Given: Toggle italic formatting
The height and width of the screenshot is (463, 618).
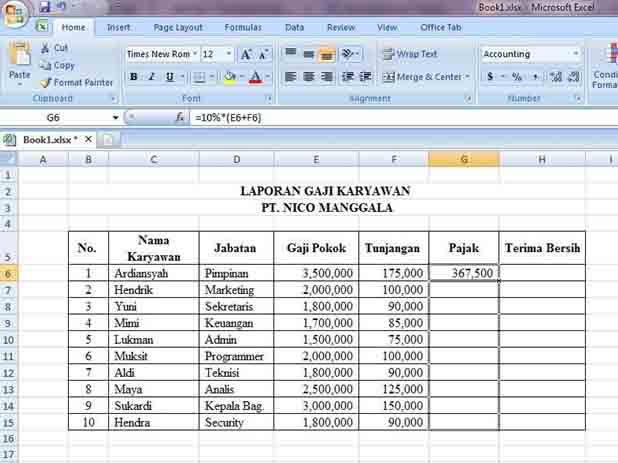Looking at the screenshot, I should (151, 77).
